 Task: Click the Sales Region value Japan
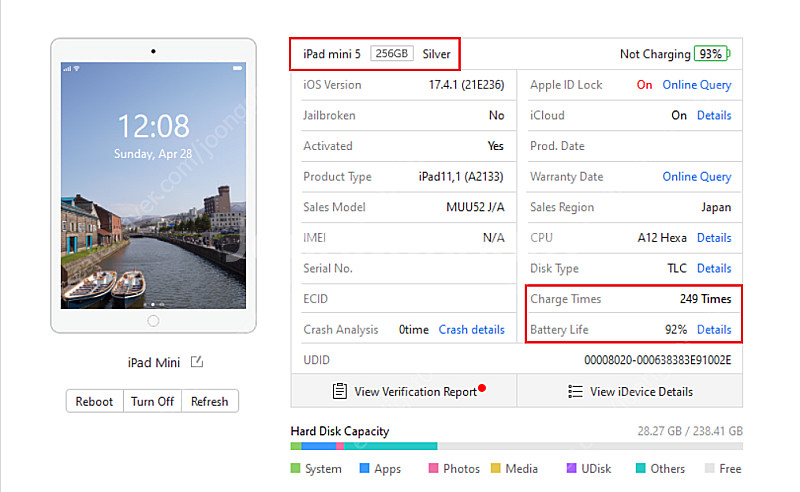tap(716, 207)
